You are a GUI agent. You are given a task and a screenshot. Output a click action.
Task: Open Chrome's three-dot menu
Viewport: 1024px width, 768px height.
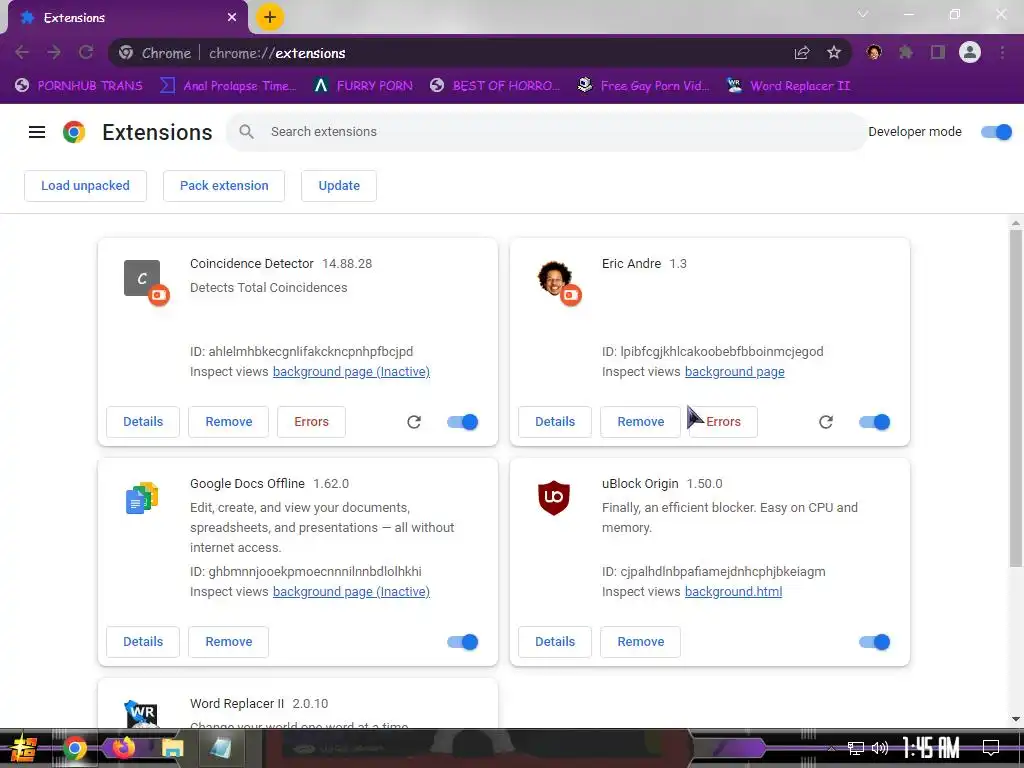1002,52
